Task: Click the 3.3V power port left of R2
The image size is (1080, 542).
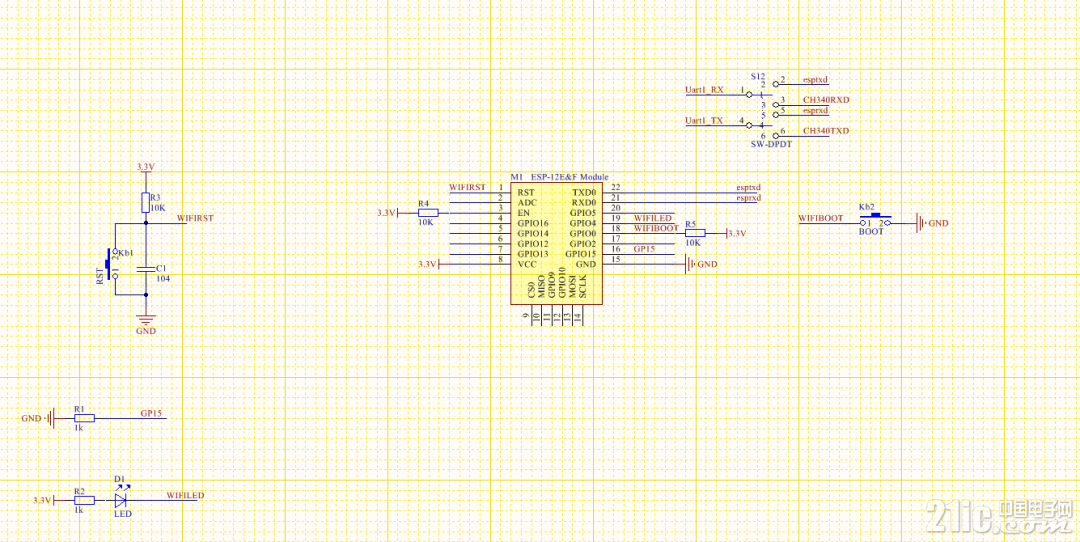Action: tap(43, 500)
